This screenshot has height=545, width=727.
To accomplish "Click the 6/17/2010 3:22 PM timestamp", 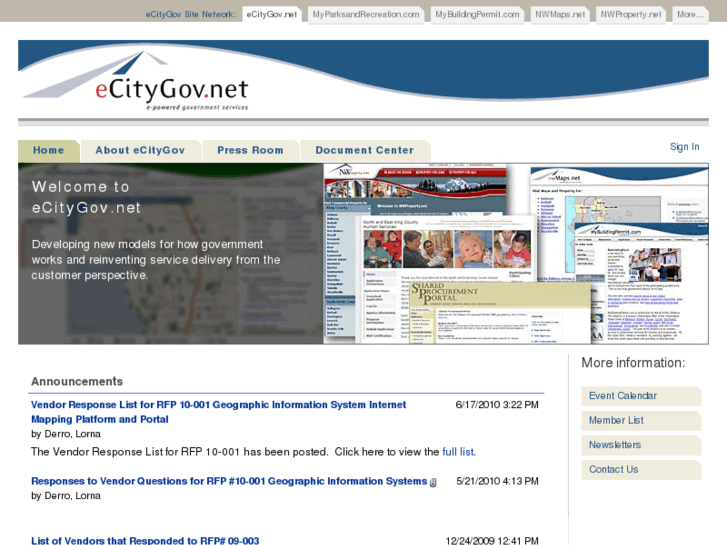I will [497, 405].
